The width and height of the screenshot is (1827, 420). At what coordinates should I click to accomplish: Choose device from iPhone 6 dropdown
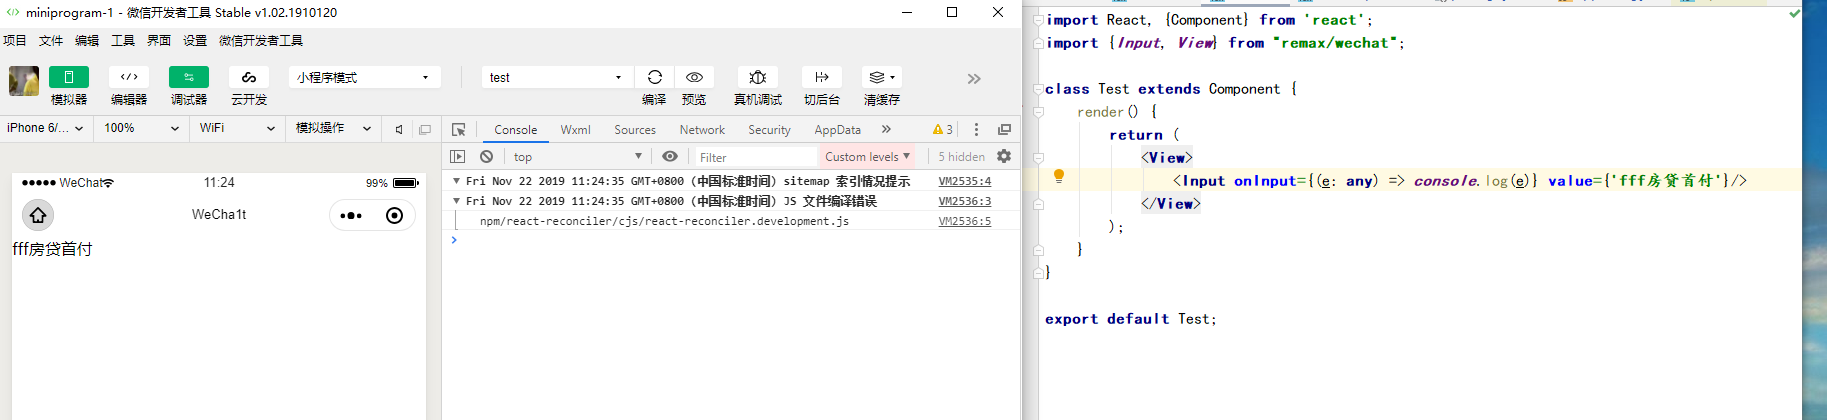(46, 128)
